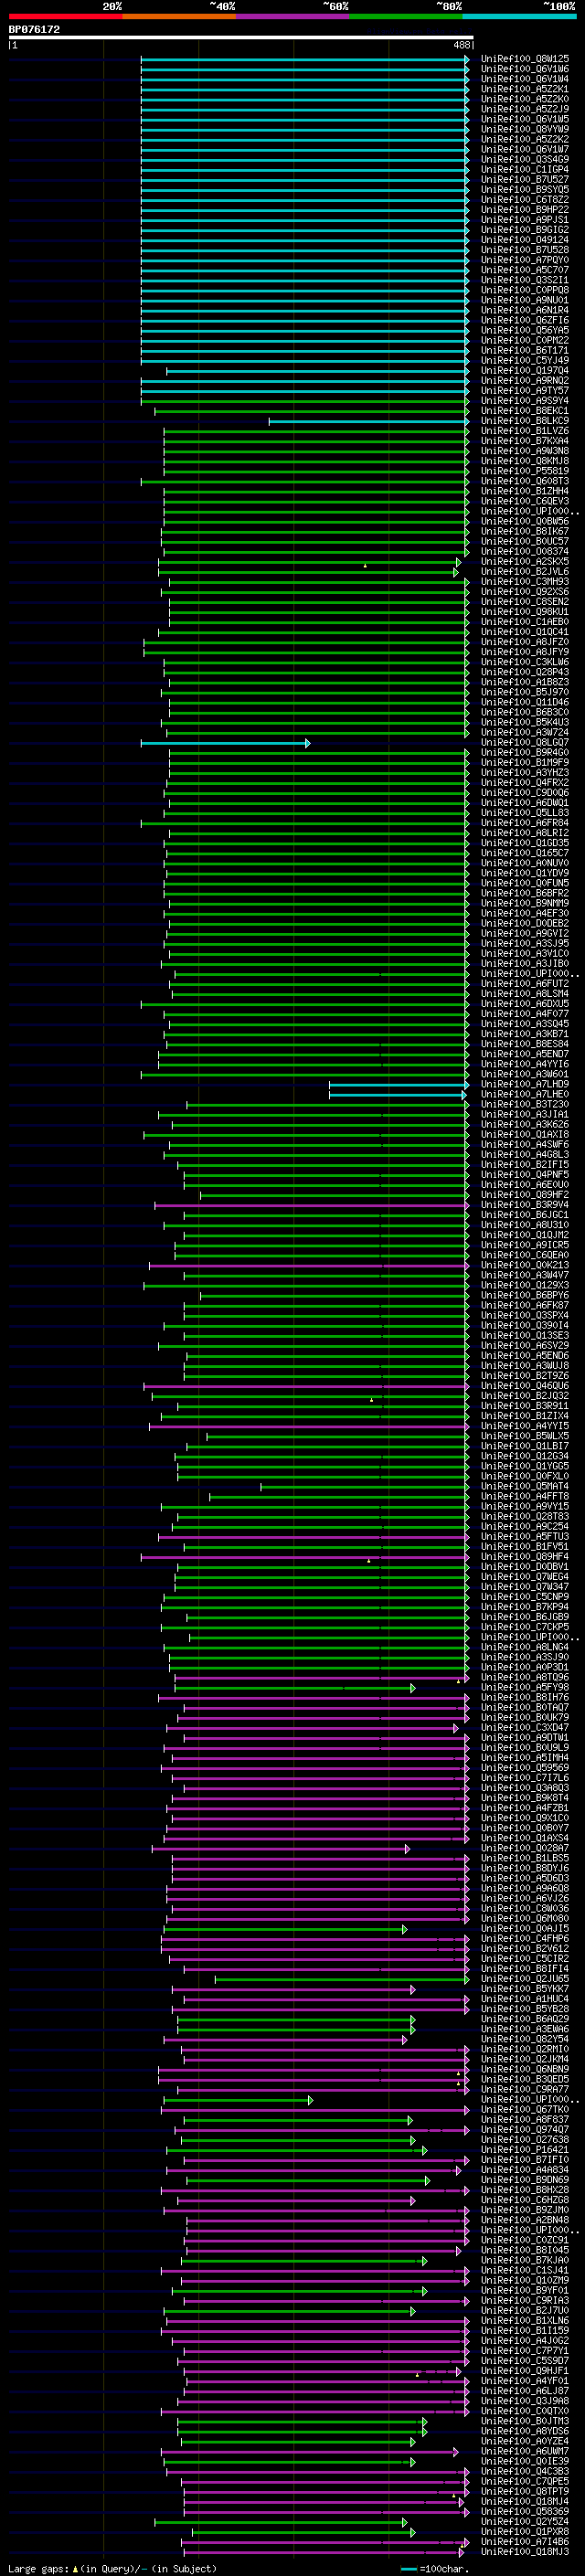
Task: Select hit label UniRef100_O49124
Action: tap(524, 240)
